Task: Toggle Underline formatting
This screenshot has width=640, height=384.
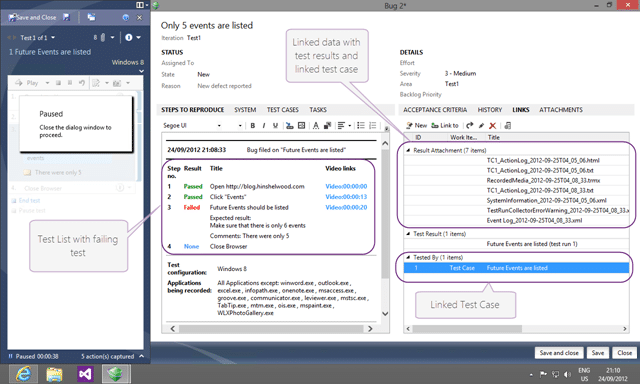Action: tap(275, 126)
